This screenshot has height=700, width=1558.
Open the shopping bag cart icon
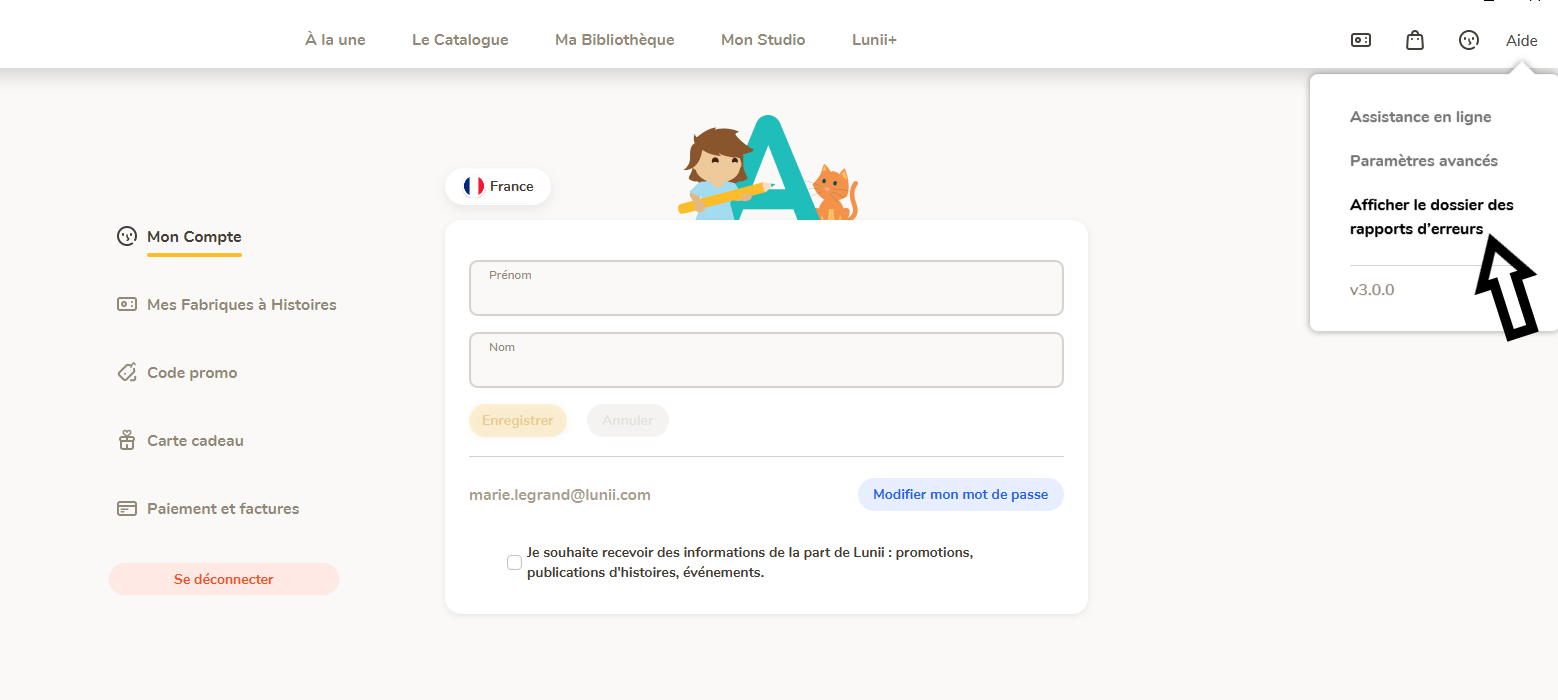tap(1415, 40)
